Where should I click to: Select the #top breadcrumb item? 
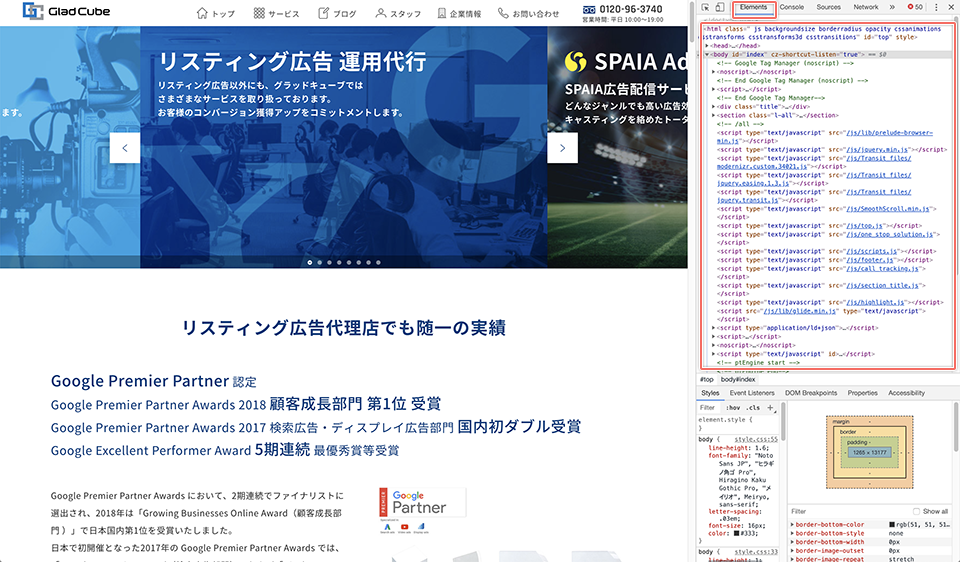tap(707, 380)
